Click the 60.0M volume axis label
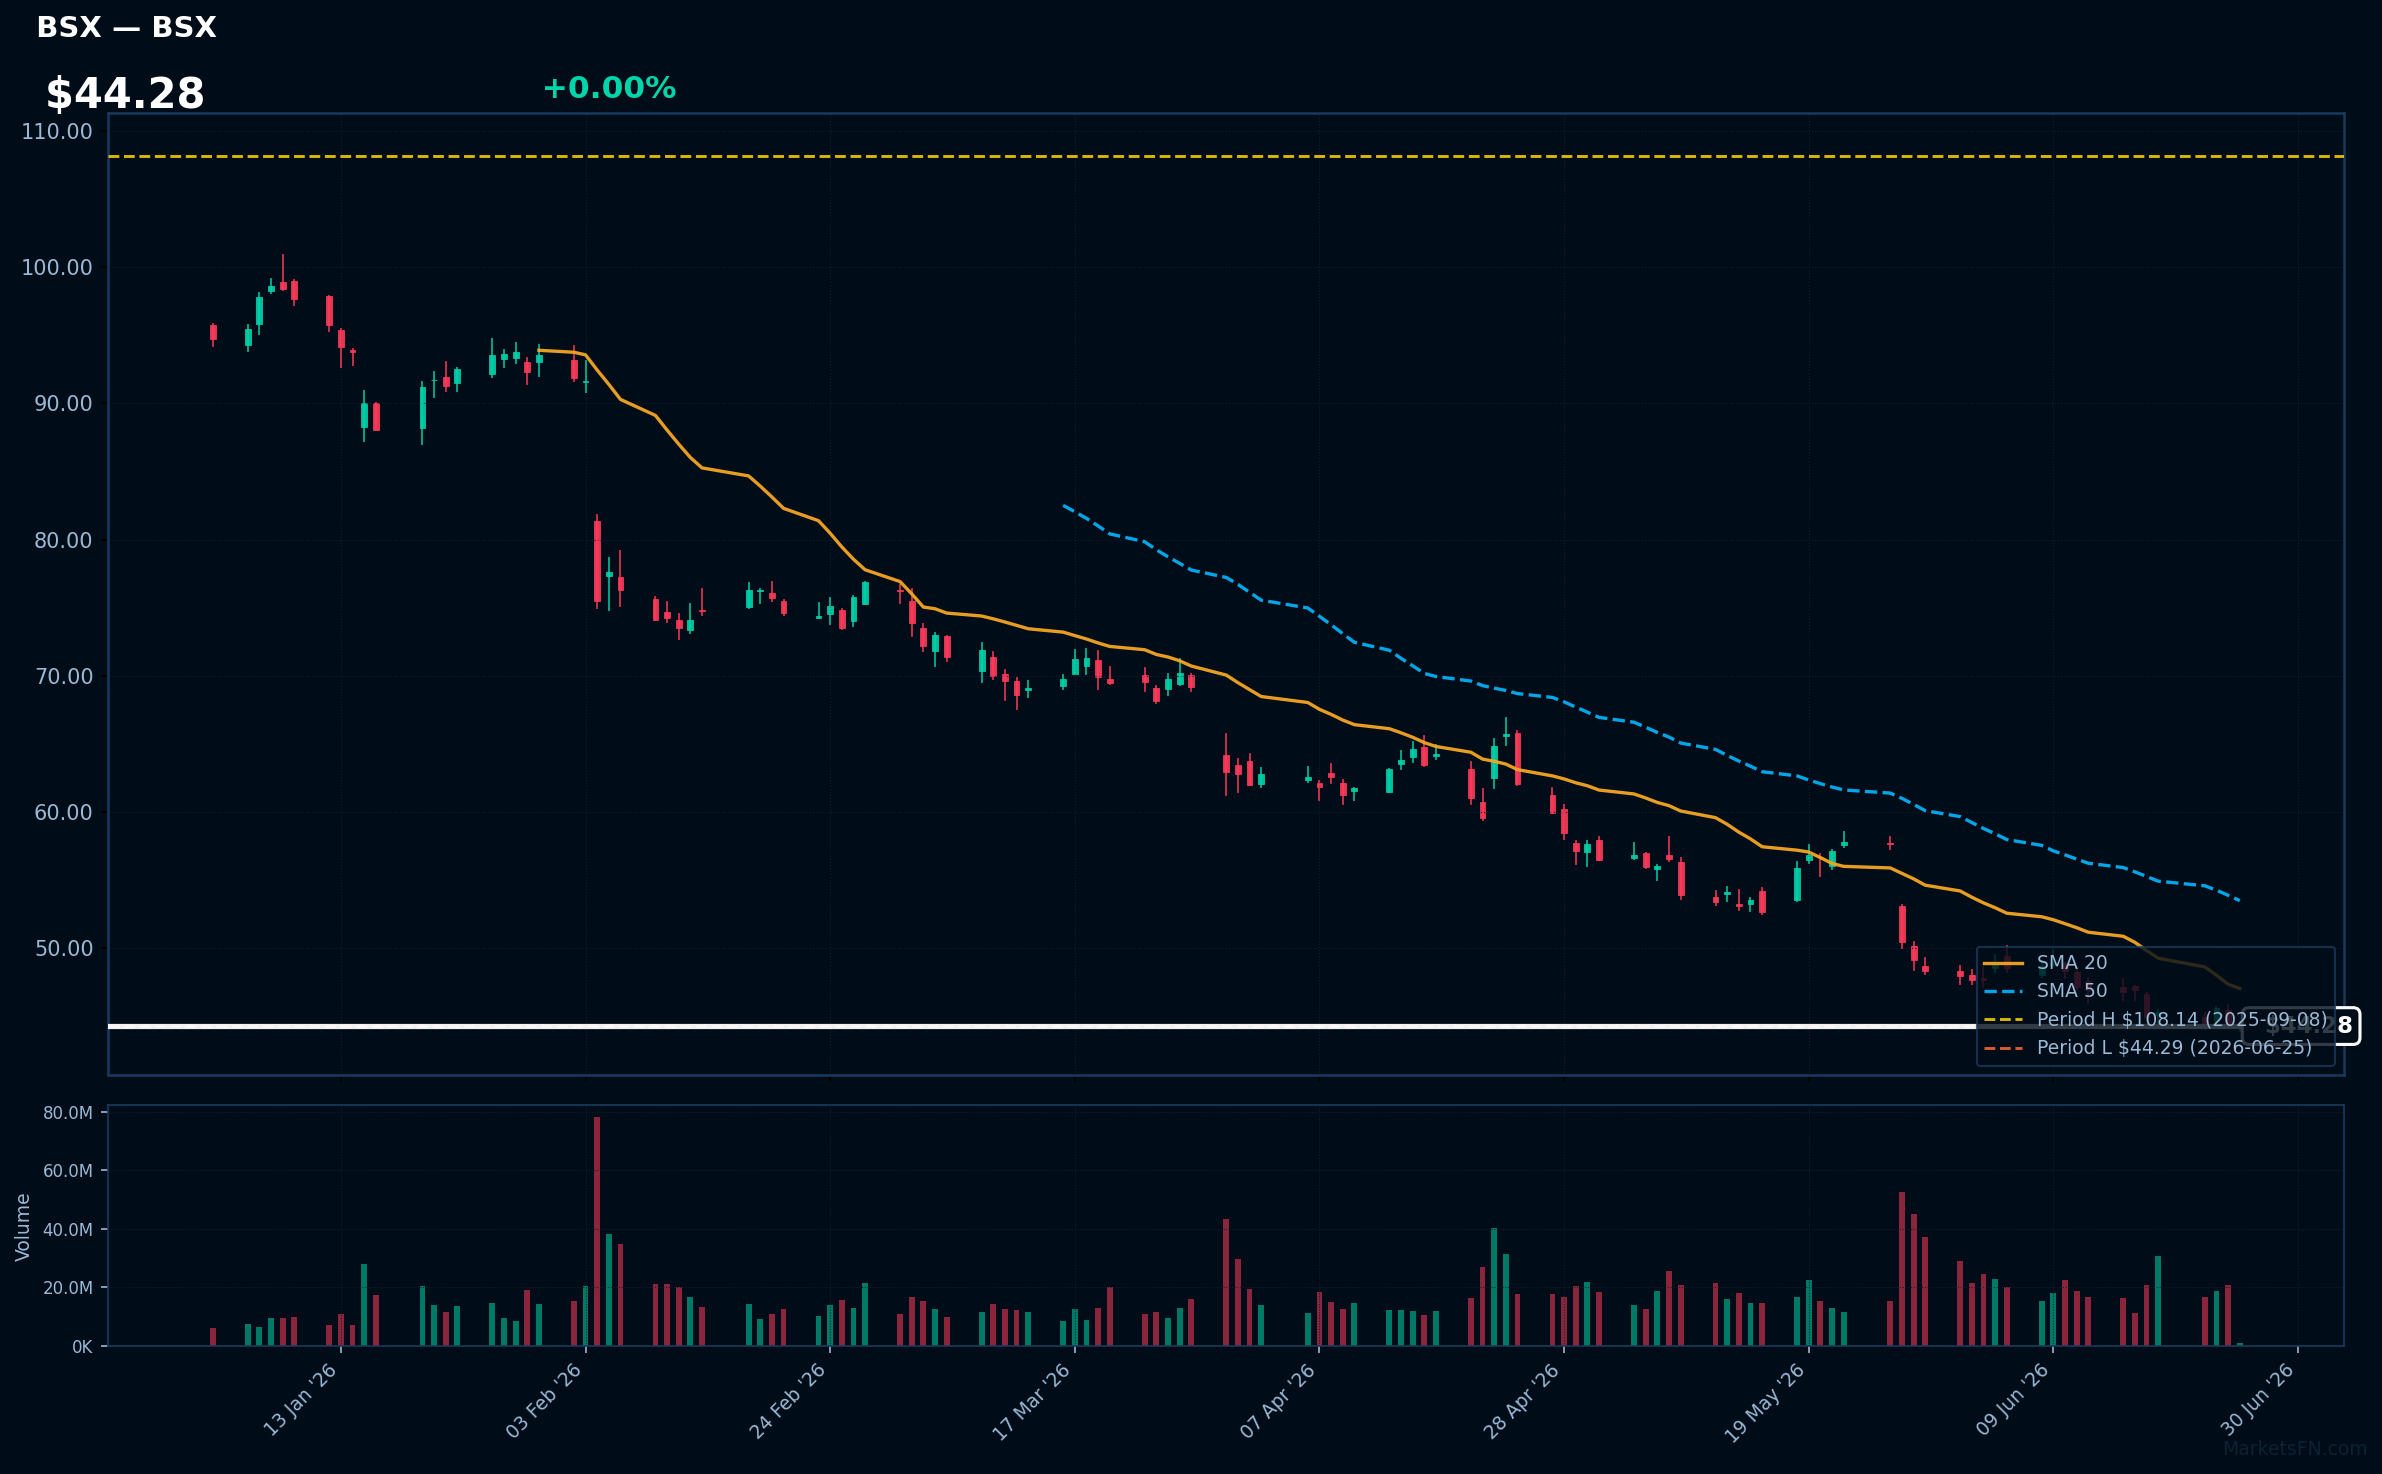Viewport: 2382px width, 1474px height. pyautogui.click(x=68, y=1171)
